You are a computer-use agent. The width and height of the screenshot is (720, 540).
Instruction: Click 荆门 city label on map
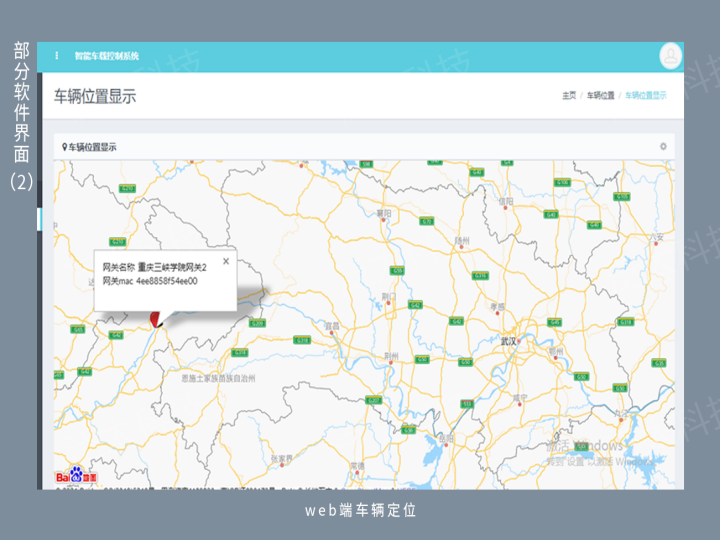[x=389, y=297]
